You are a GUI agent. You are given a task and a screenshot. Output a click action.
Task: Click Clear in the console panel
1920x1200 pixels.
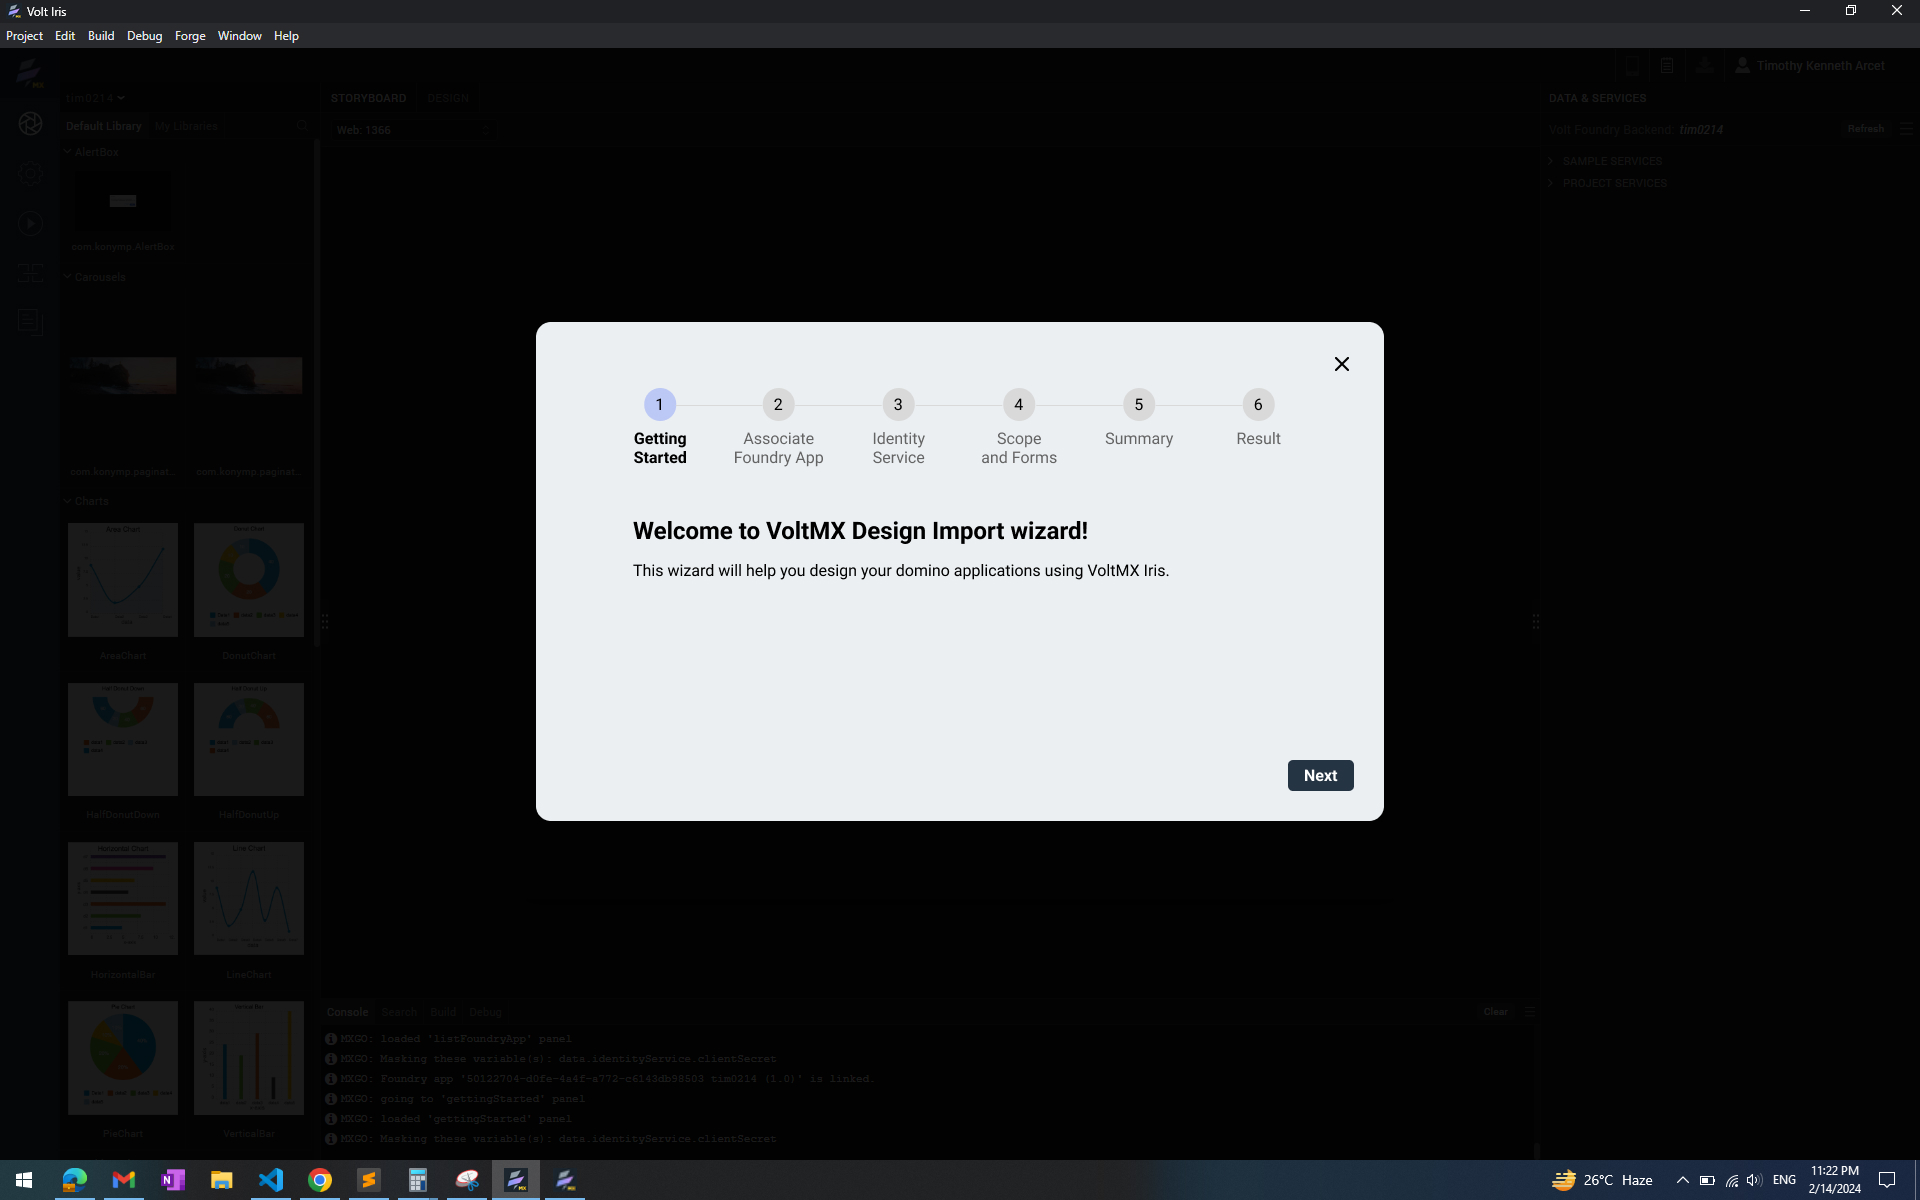(1495, 1012)
